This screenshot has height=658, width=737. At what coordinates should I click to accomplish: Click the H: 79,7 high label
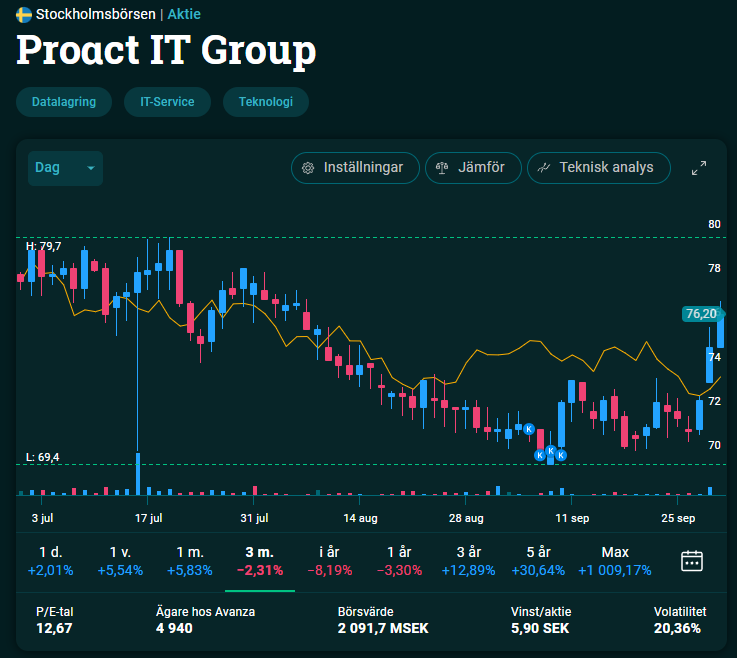[x=43, y=246]
